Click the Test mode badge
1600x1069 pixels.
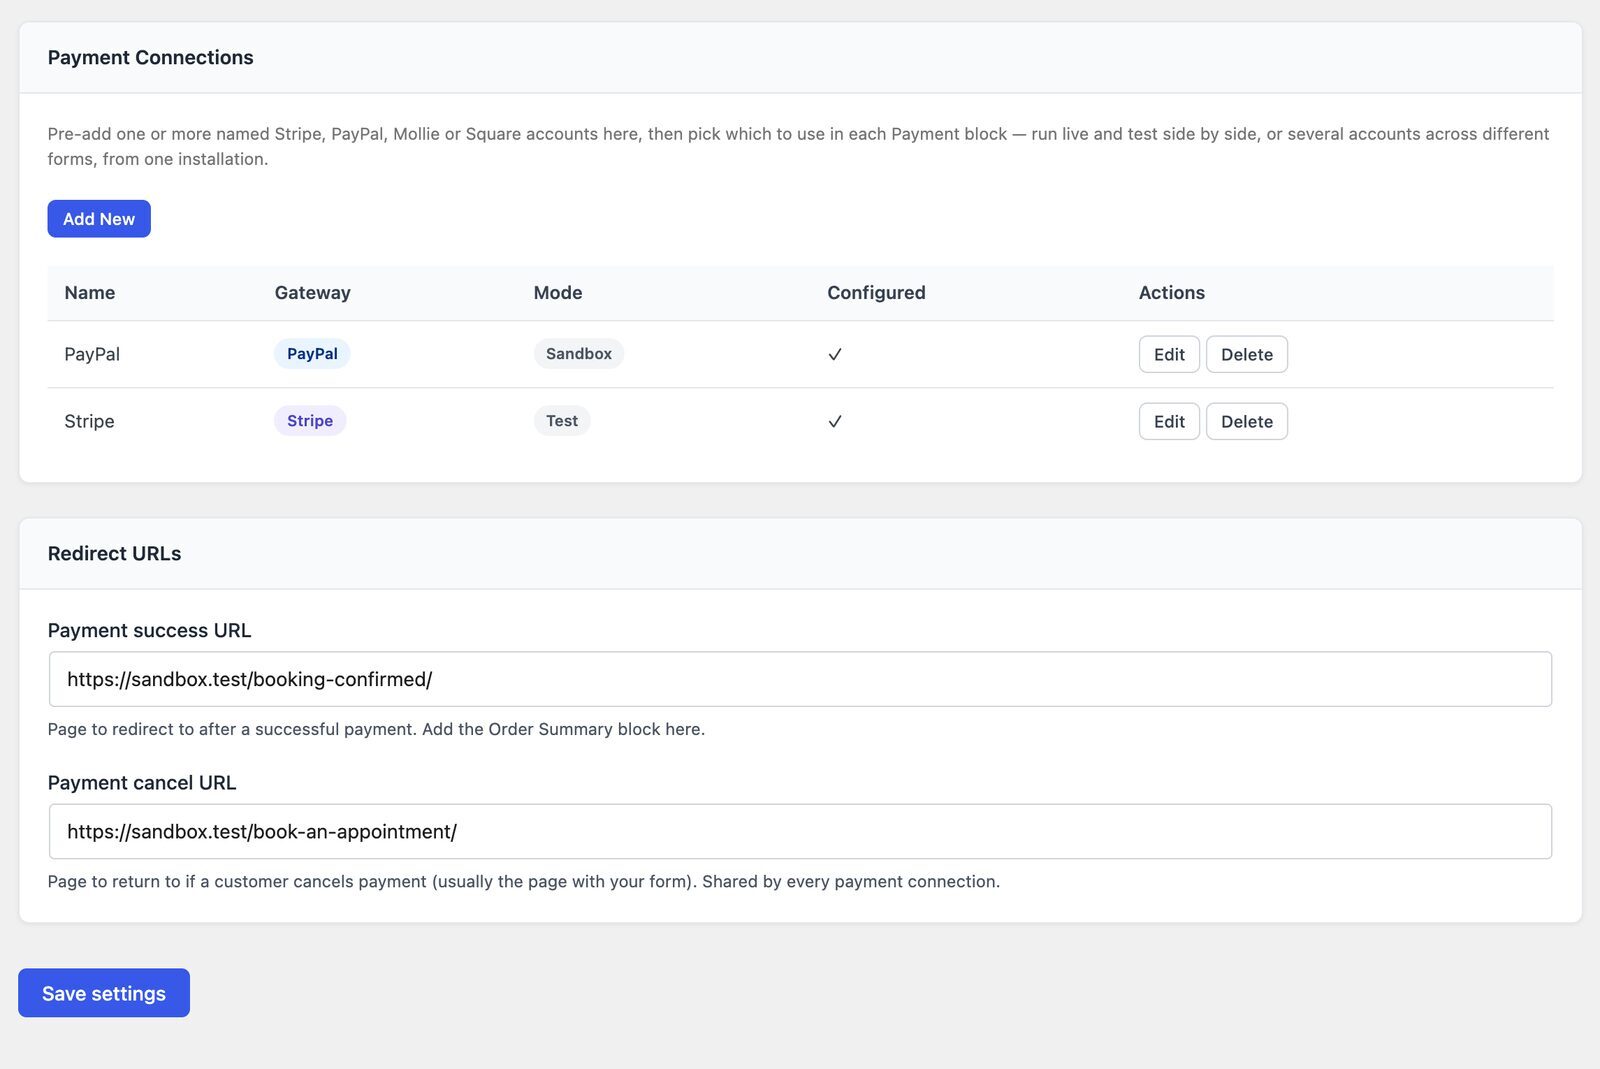(x=562, y=421)
